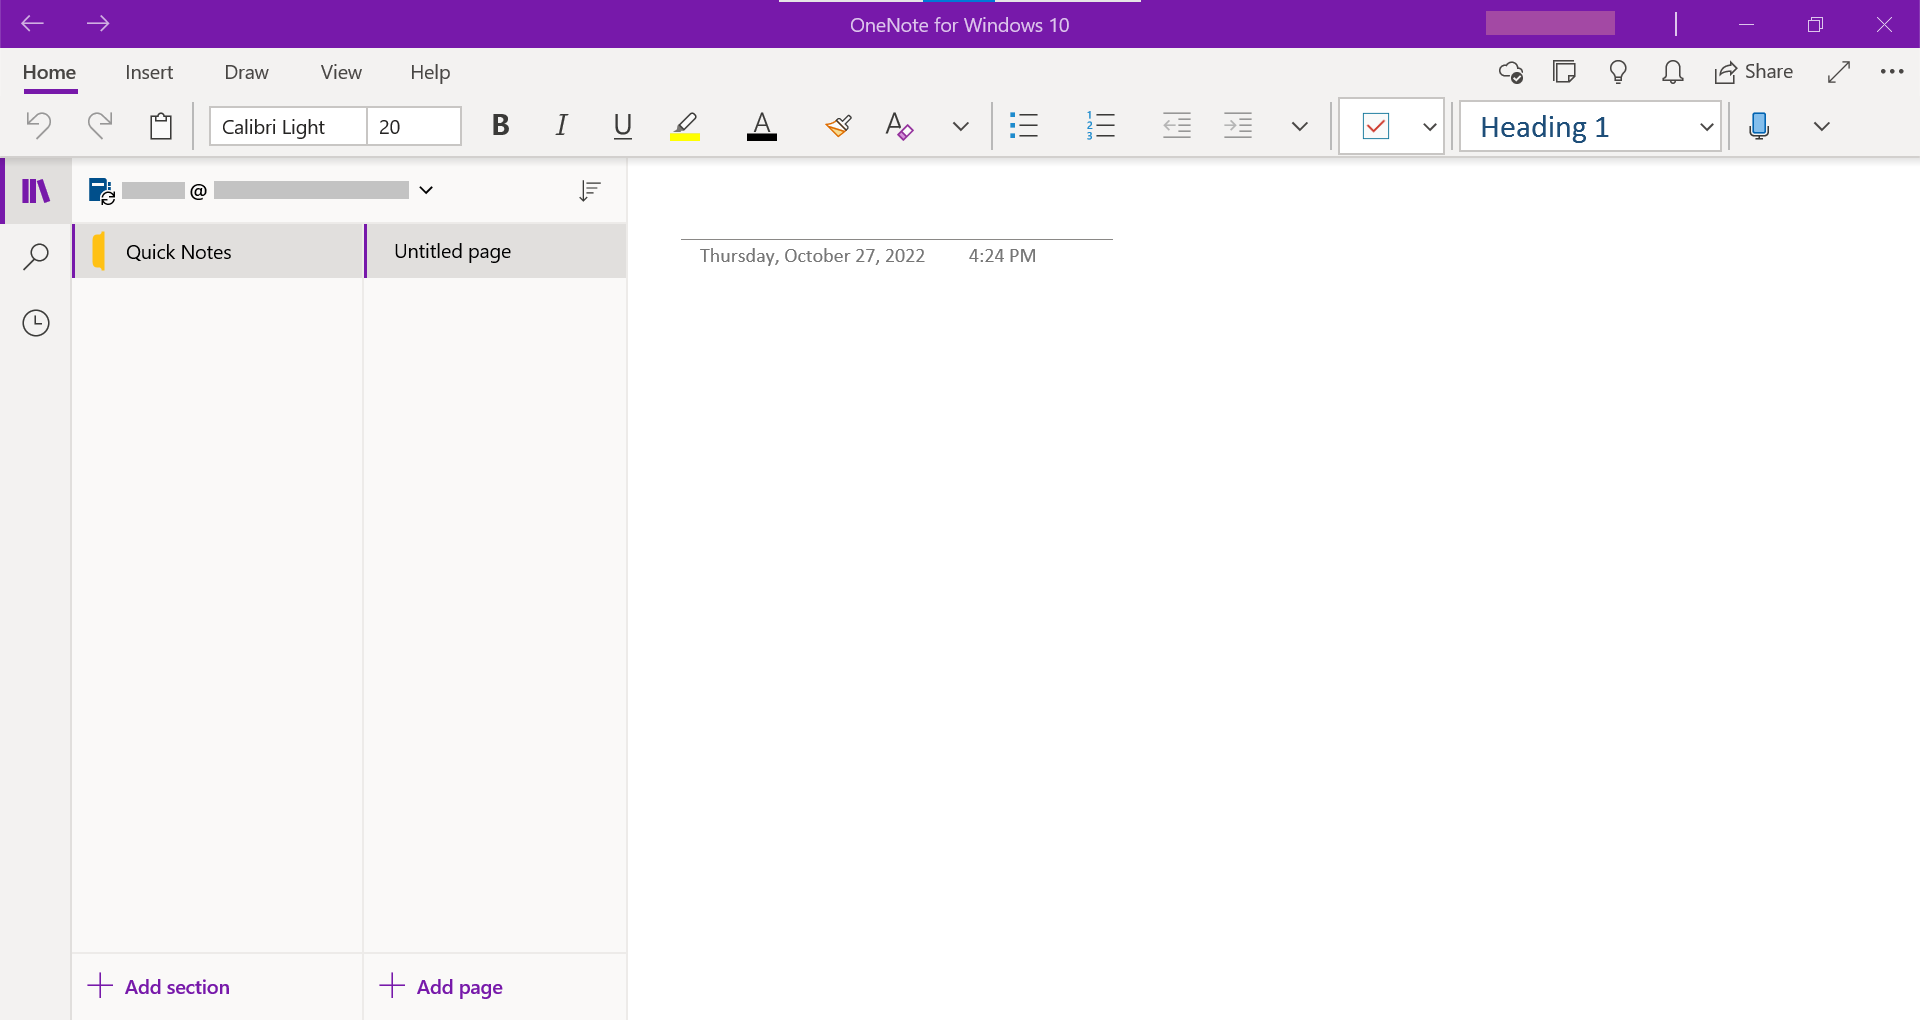The image size is (1920, 1020).
Task: Toggle the numbered list
Action: pos(1100,126)
